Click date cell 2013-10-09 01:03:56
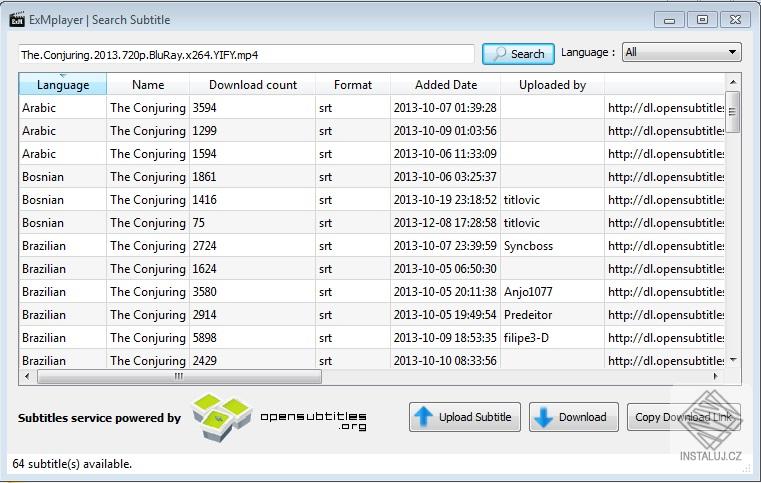 pos(445,131)
